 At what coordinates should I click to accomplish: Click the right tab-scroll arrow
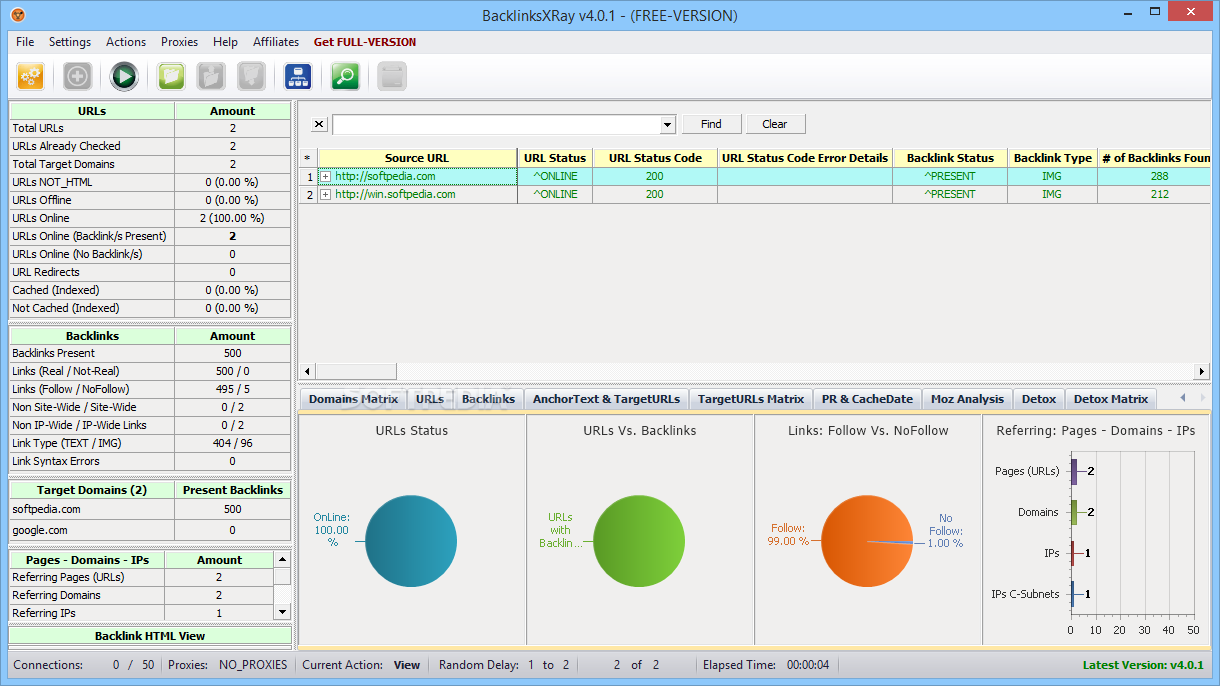[1203, 398]
